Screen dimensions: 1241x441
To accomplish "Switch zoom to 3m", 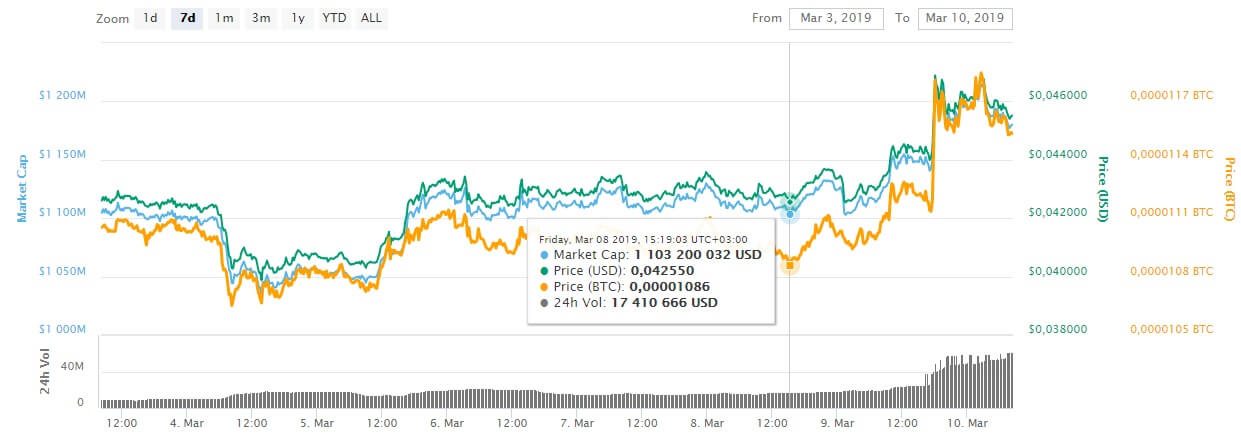I will tap(261, 18).
